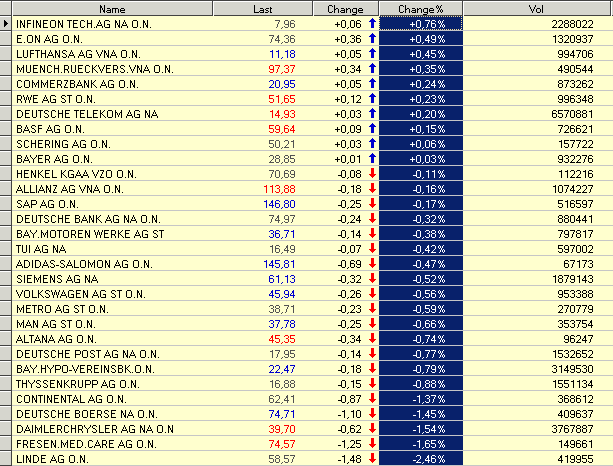The height and width of the screenshot is (466, 613).
Task: Click the current-row marker beside INFINEON TECH.AG
Action: 5,24
